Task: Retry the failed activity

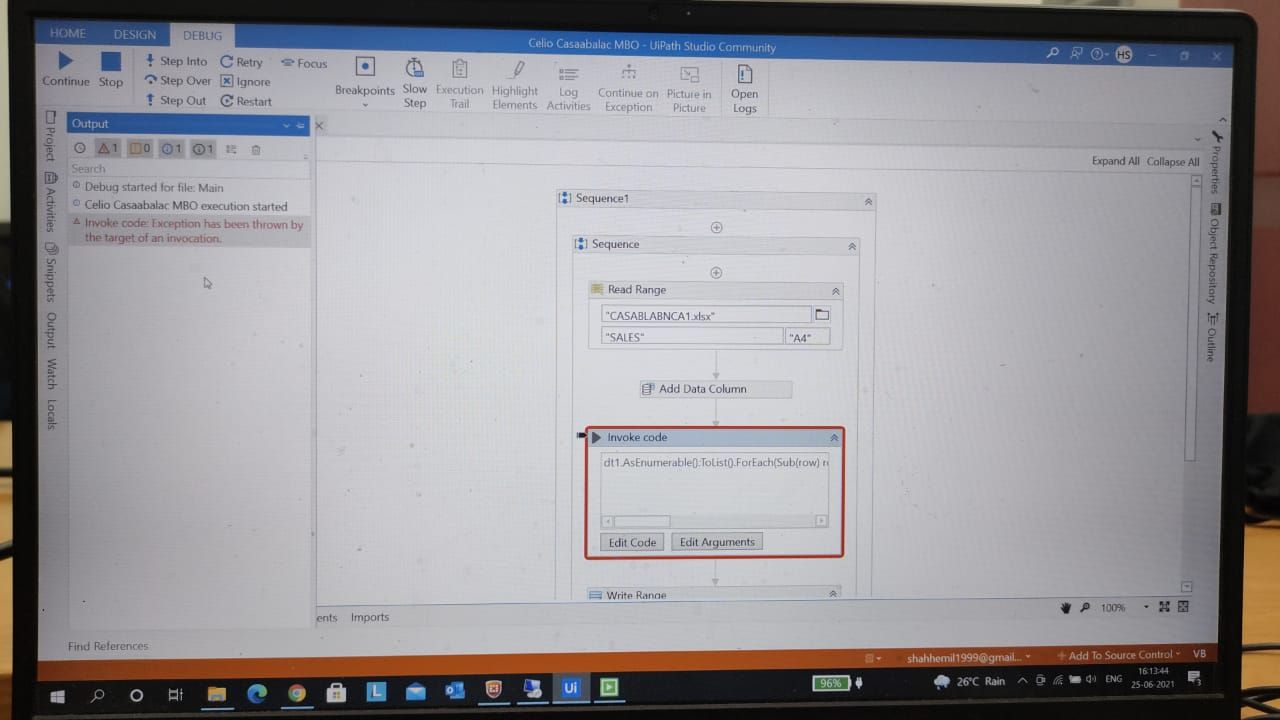Action: [x=241, y=62]
